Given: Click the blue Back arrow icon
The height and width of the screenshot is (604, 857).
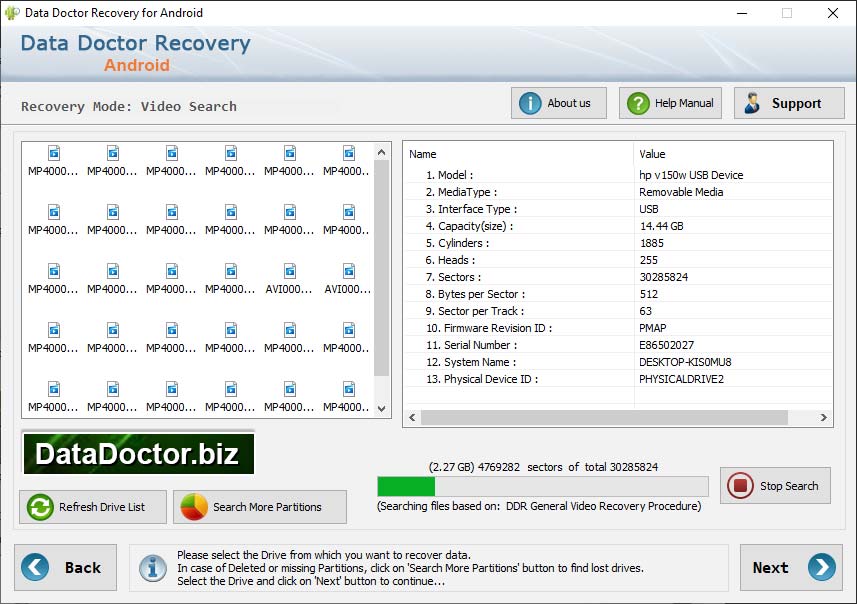Looking at the screenshot, I should (34, 567).
